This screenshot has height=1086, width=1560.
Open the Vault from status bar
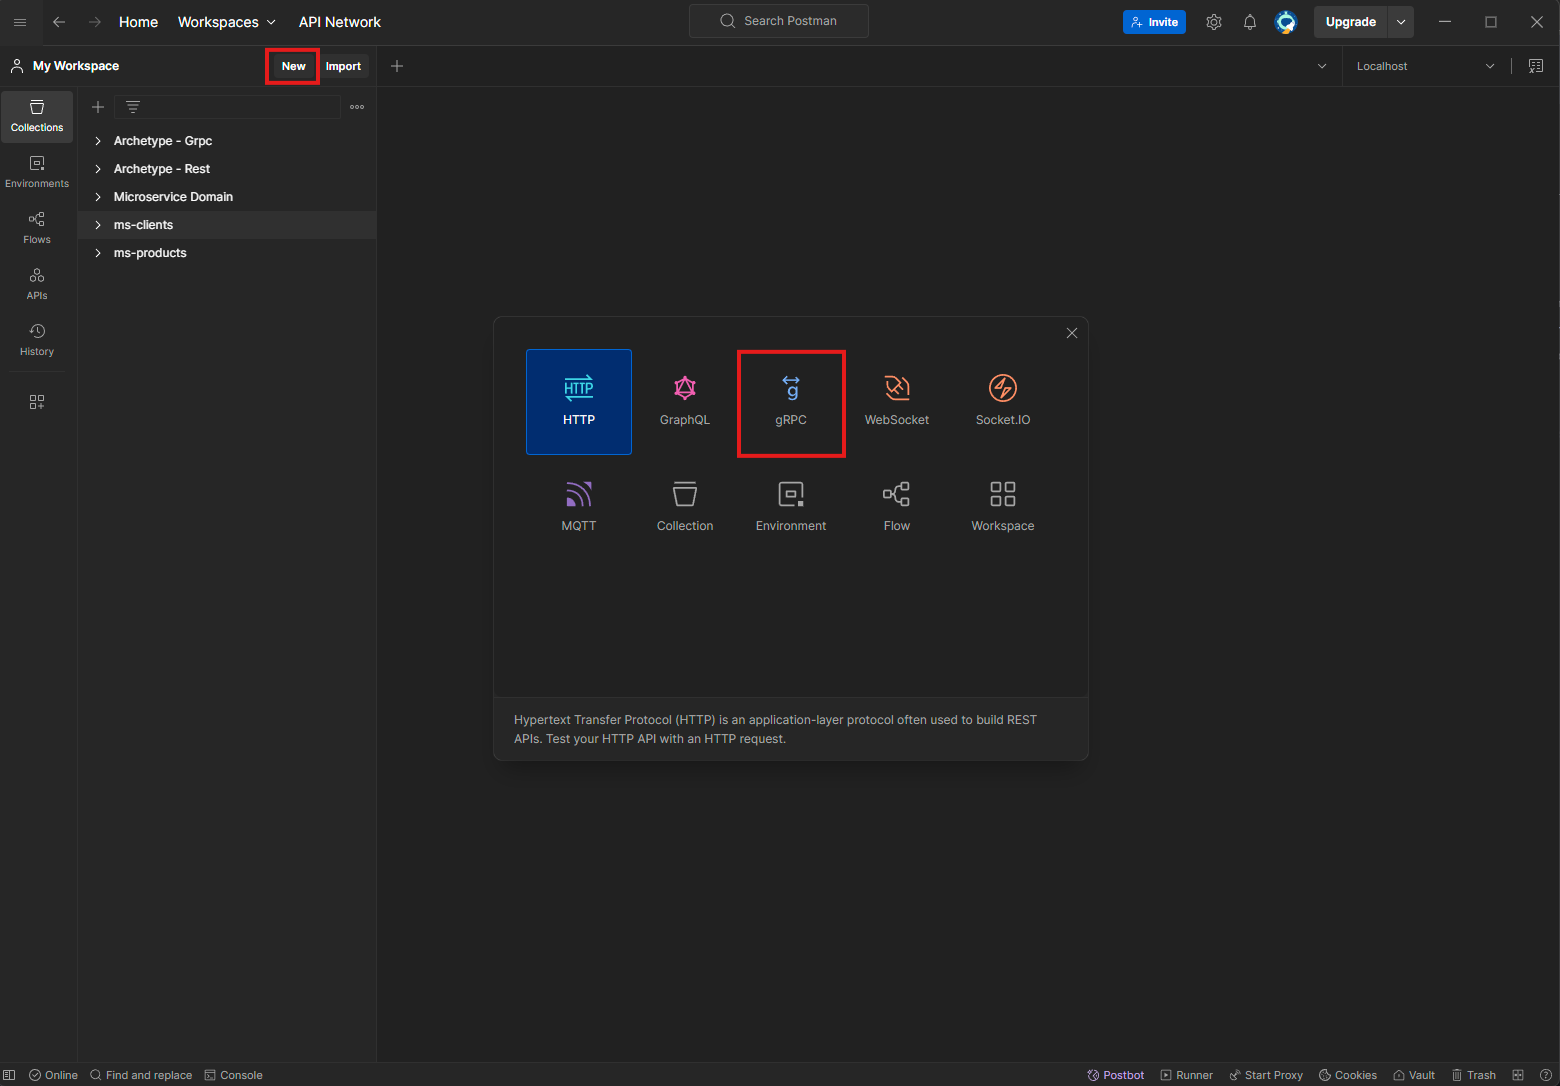coord(1414,1075)
